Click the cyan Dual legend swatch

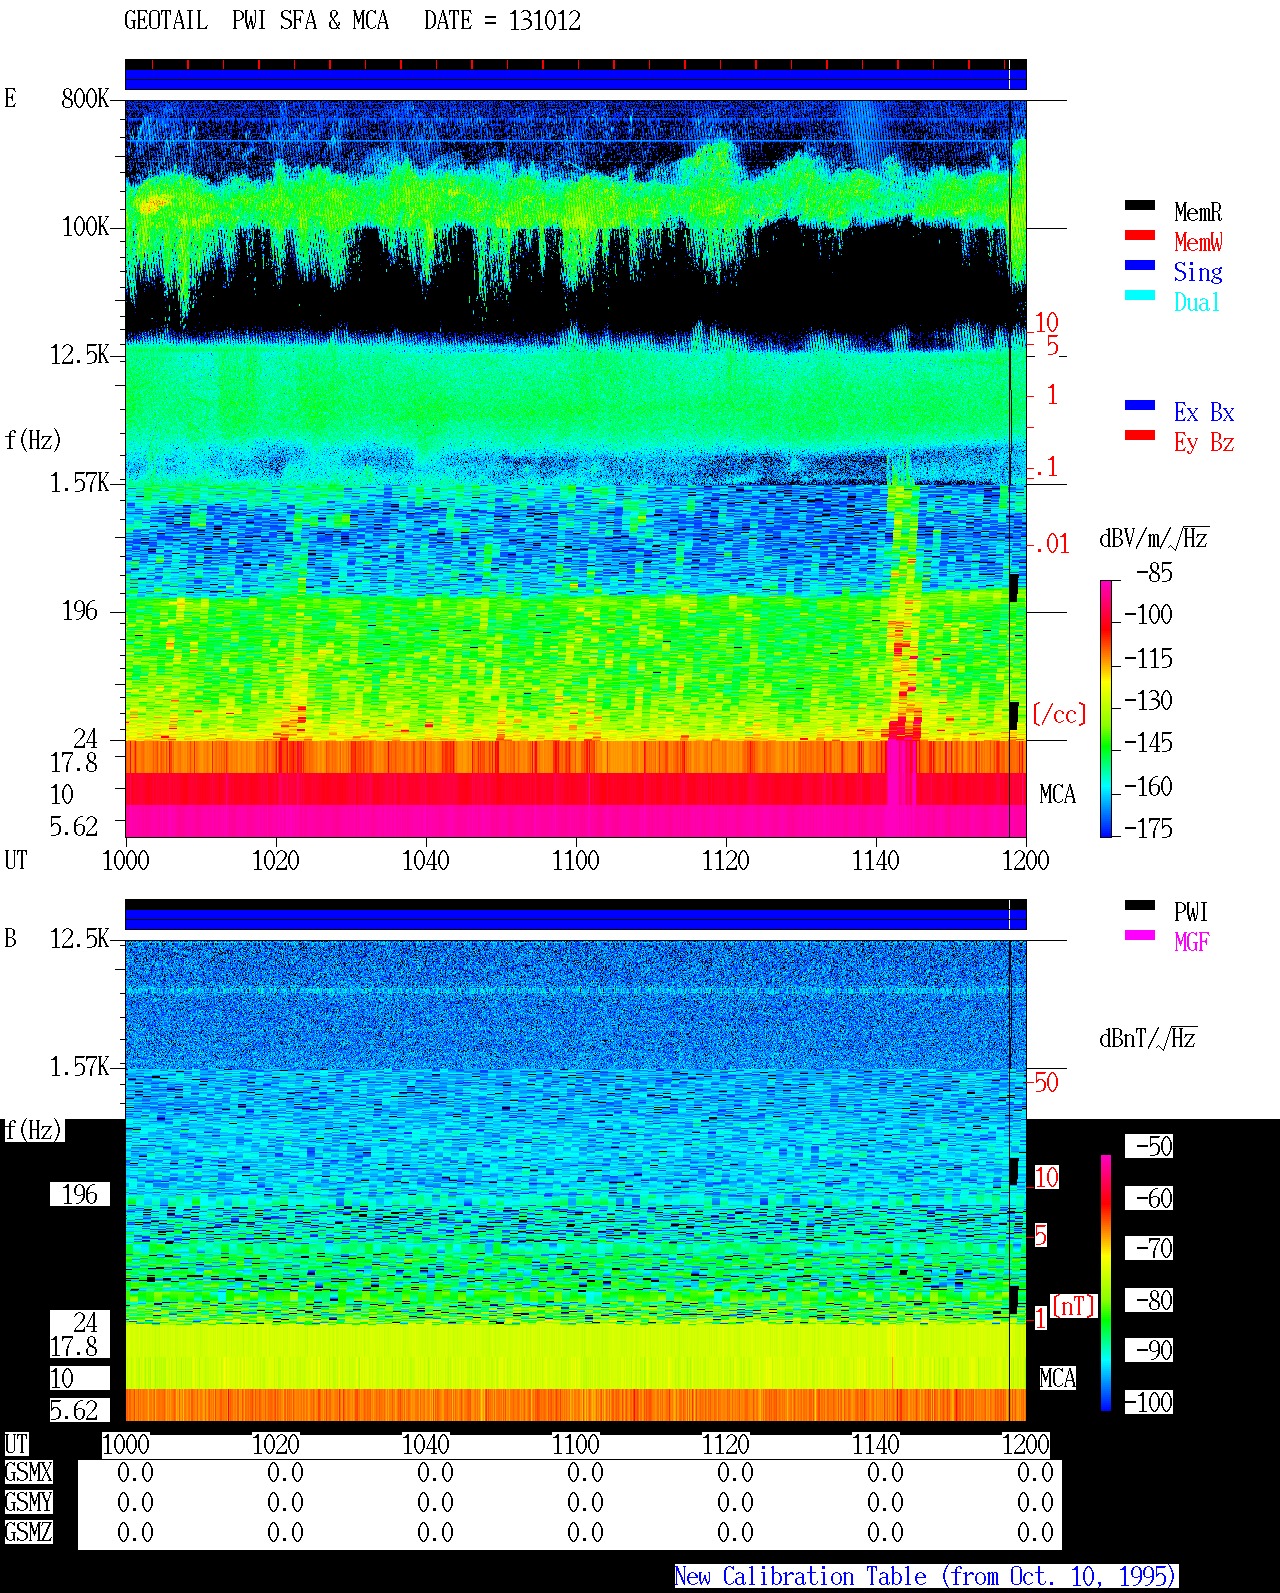click(x=1140, y=296)
